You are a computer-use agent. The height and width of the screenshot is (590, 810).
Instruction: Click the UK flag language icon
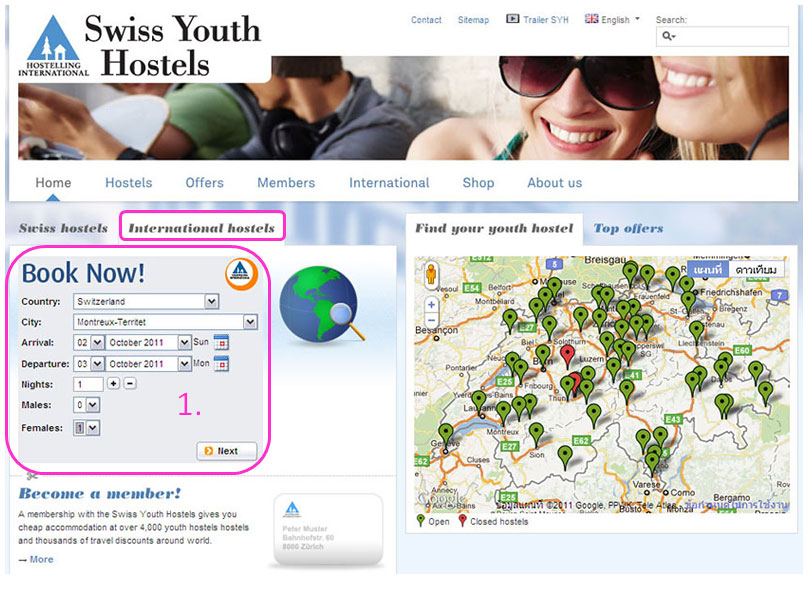pyautogui.click(x=591, y=19)
